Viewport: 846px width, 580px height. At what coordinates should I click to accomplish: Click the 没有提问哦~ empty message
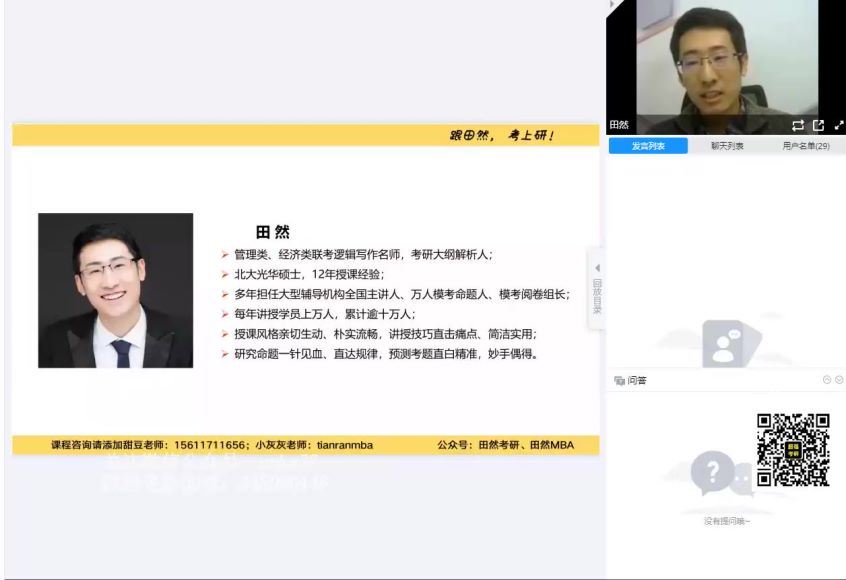(727, 521)
